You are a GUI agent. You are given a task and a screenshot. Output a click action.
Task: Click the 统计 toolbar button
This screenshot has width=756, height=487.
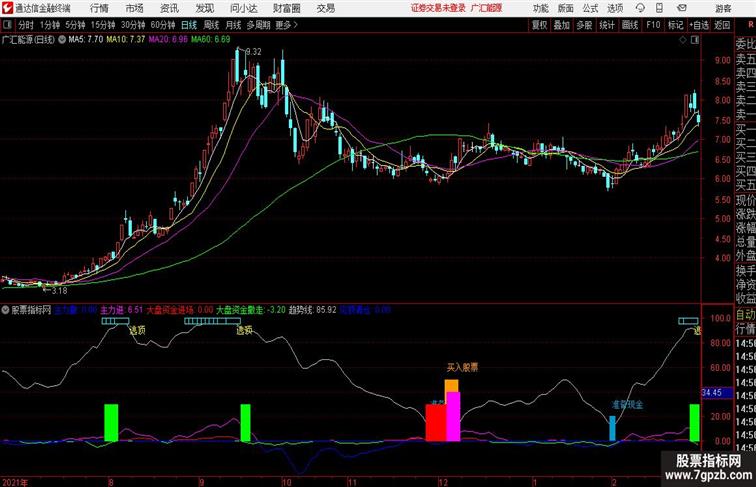(x=607, y=25)
